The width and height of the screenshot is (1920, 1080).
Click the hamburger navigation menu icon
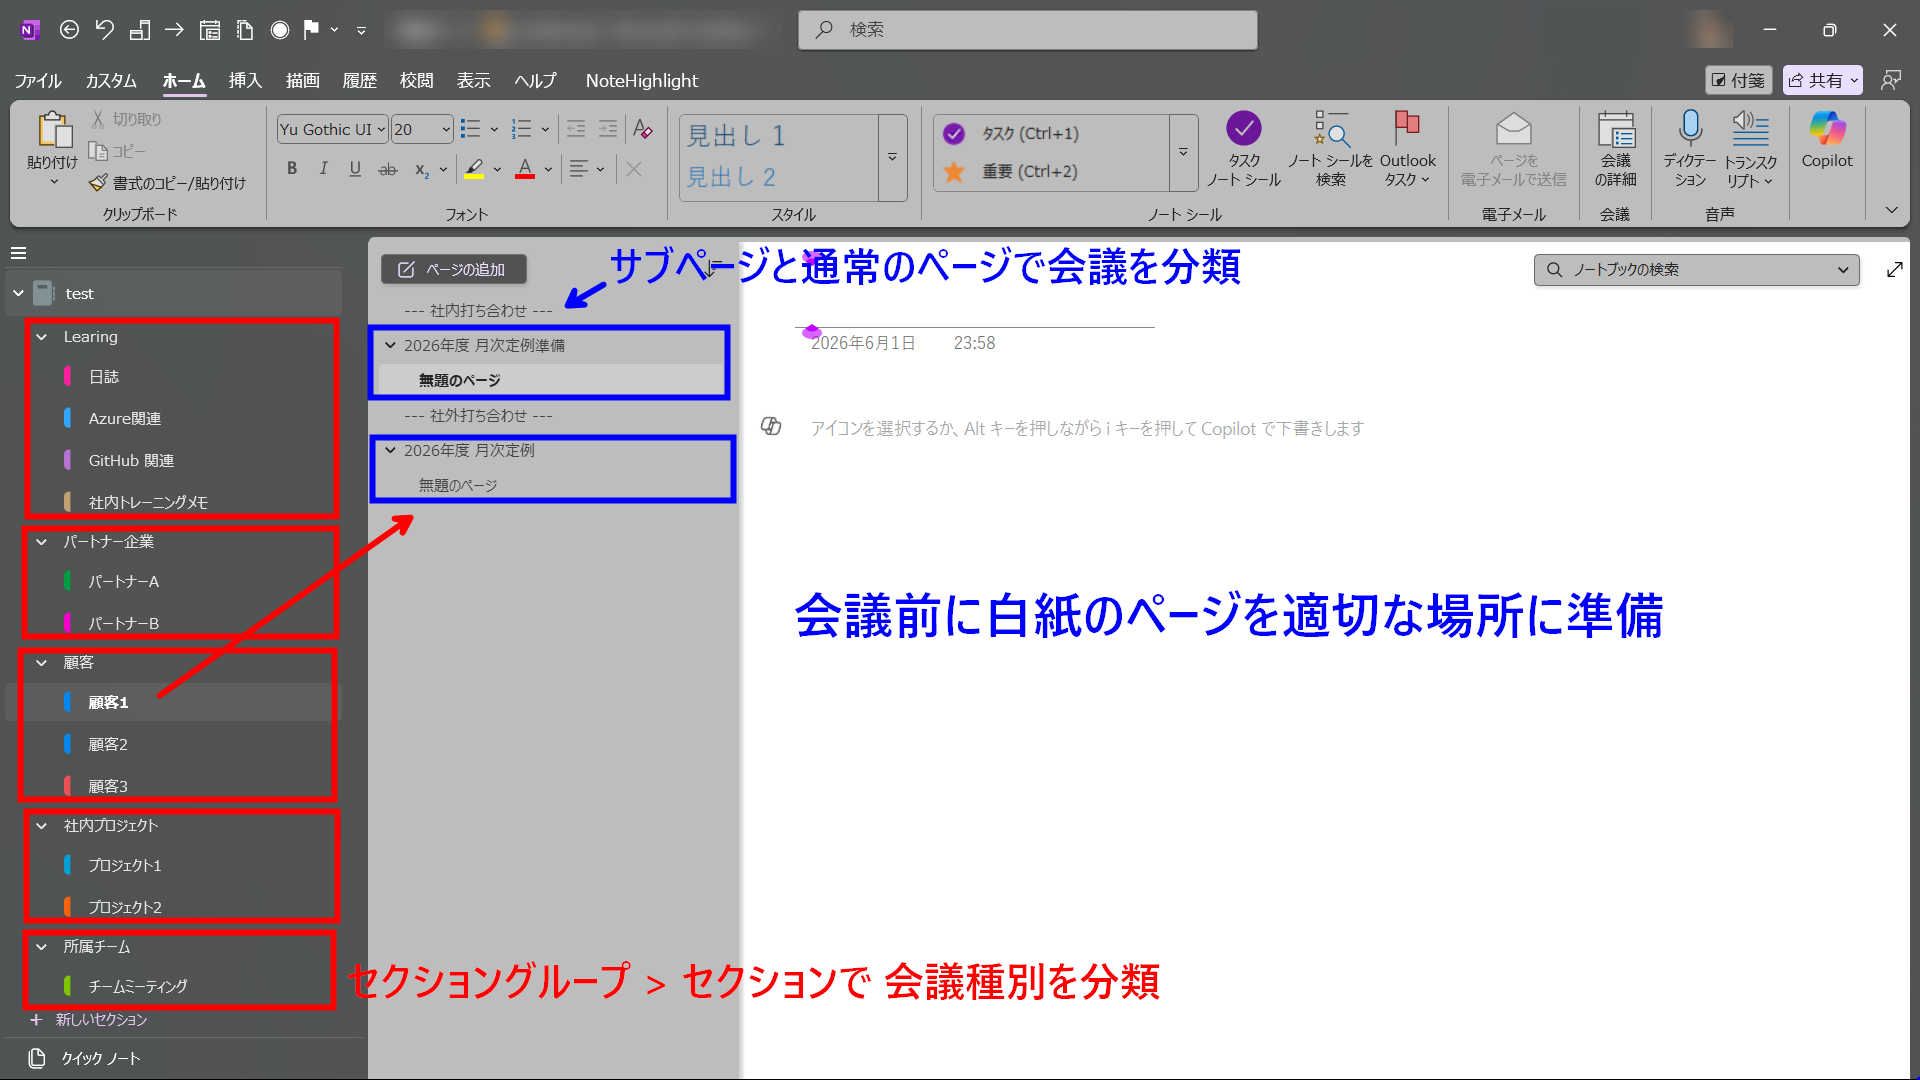pos(19,253)
